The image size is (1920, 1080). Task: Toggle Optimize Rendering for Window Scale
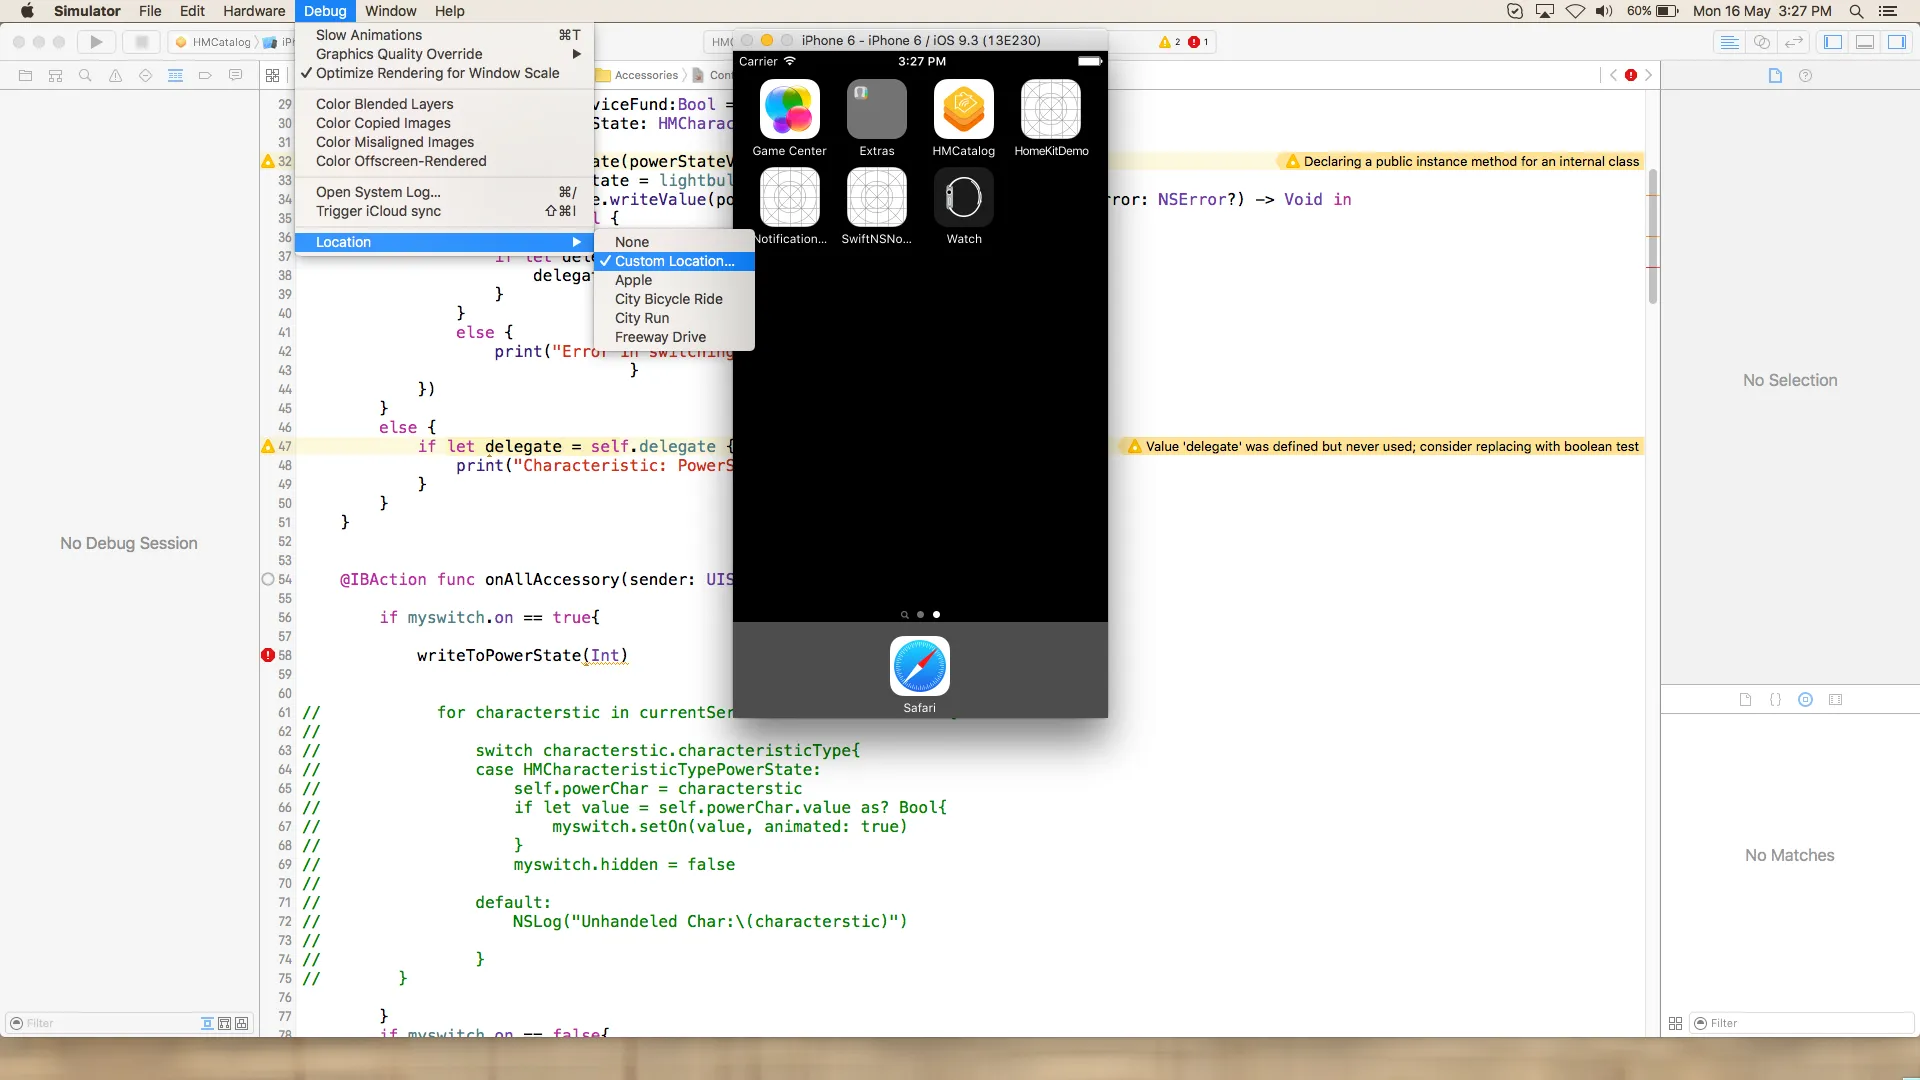click(x=437, y=73)
